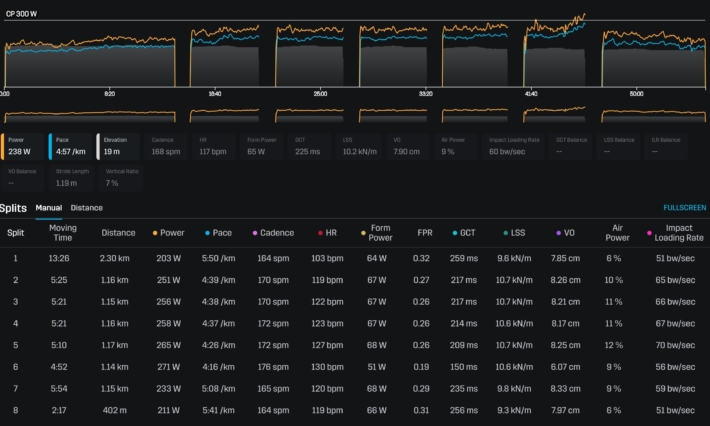Viewport: 710px width, 426px height.
Task: Switch to the Distance splits tab
Action: 86,208
